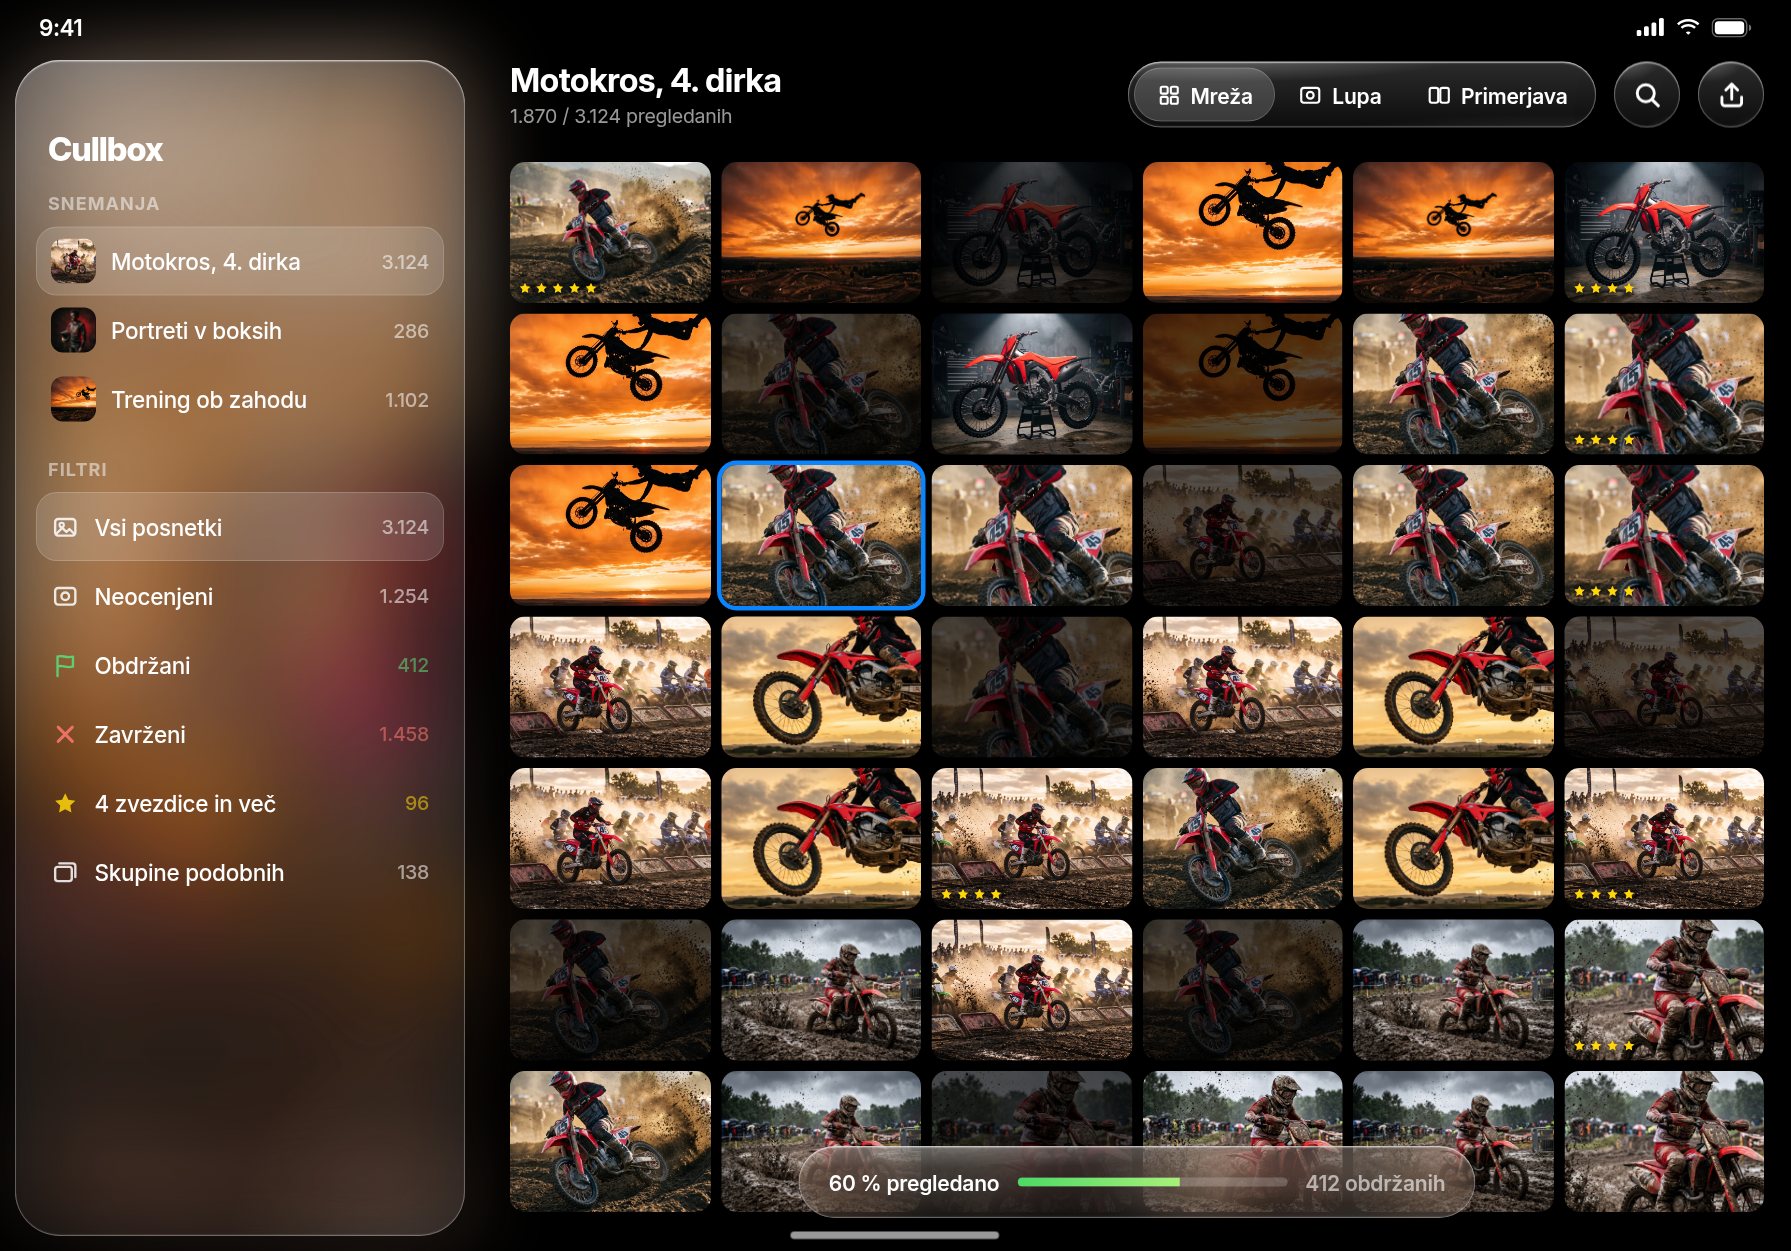Click the 412 obdržanih status text

click(1374, 1183)
